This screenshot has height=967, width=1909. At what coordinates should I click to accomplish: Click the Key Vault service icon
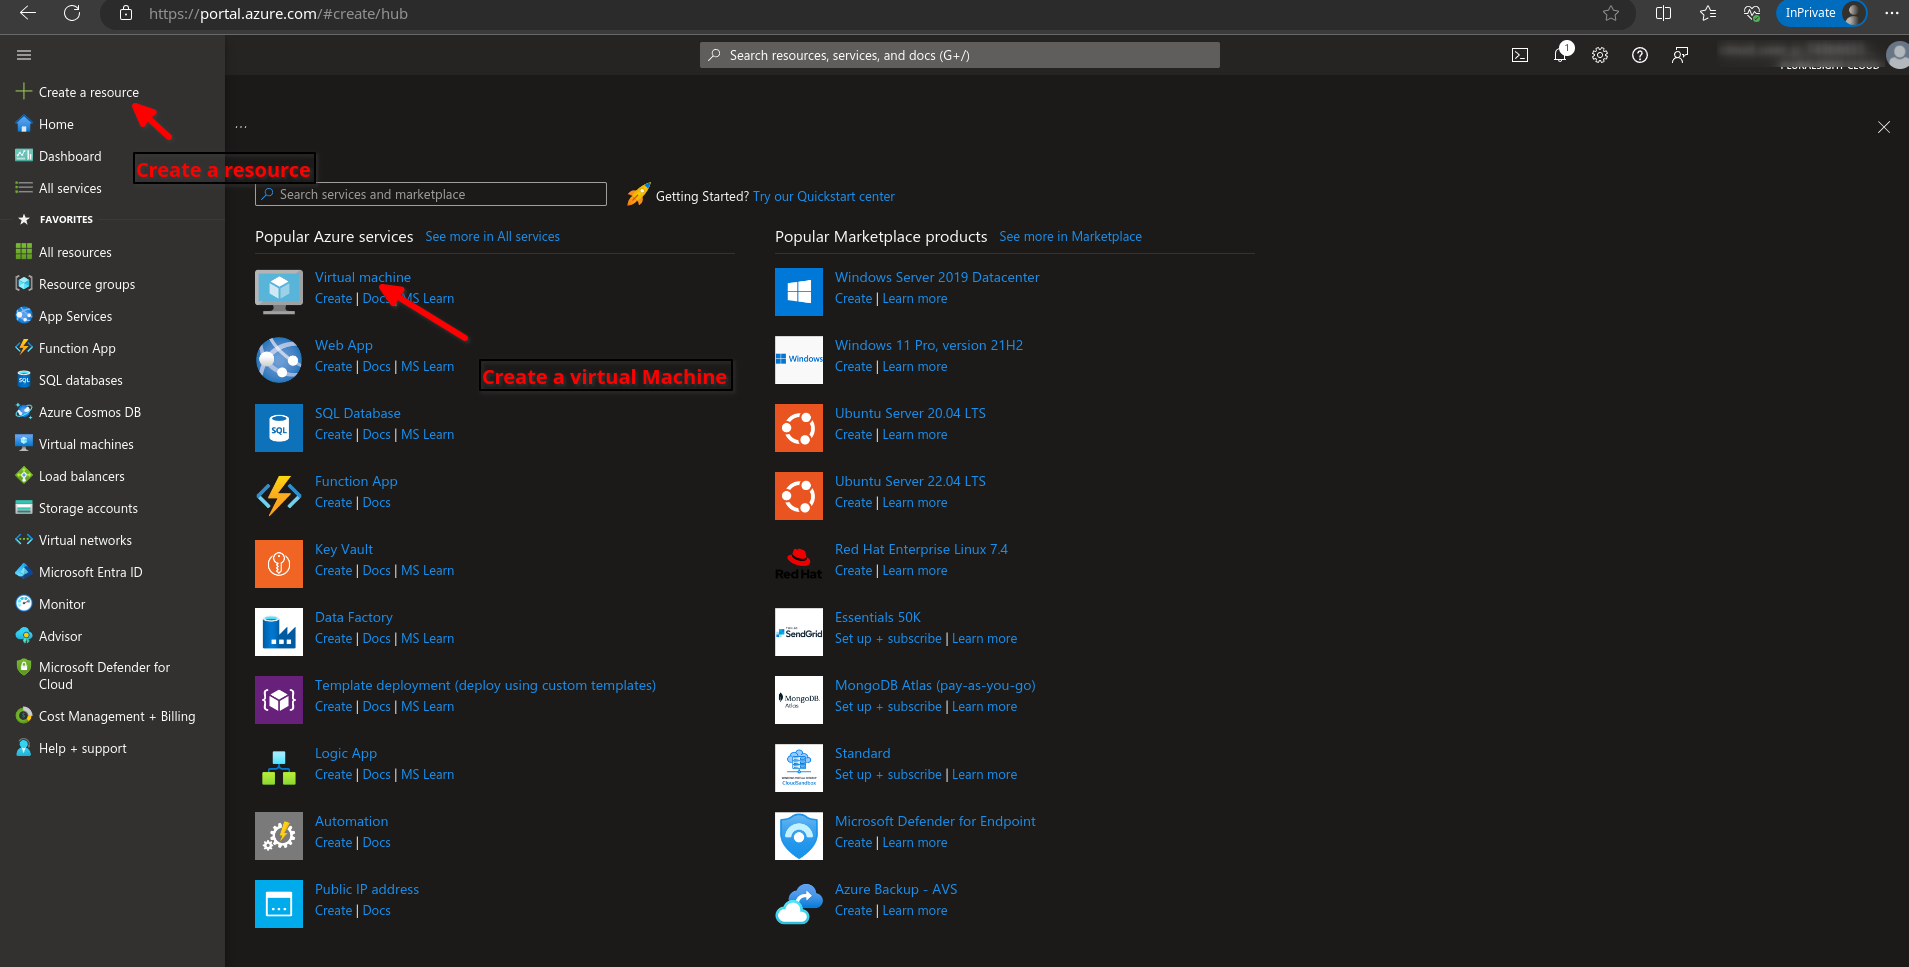[279, 564]
